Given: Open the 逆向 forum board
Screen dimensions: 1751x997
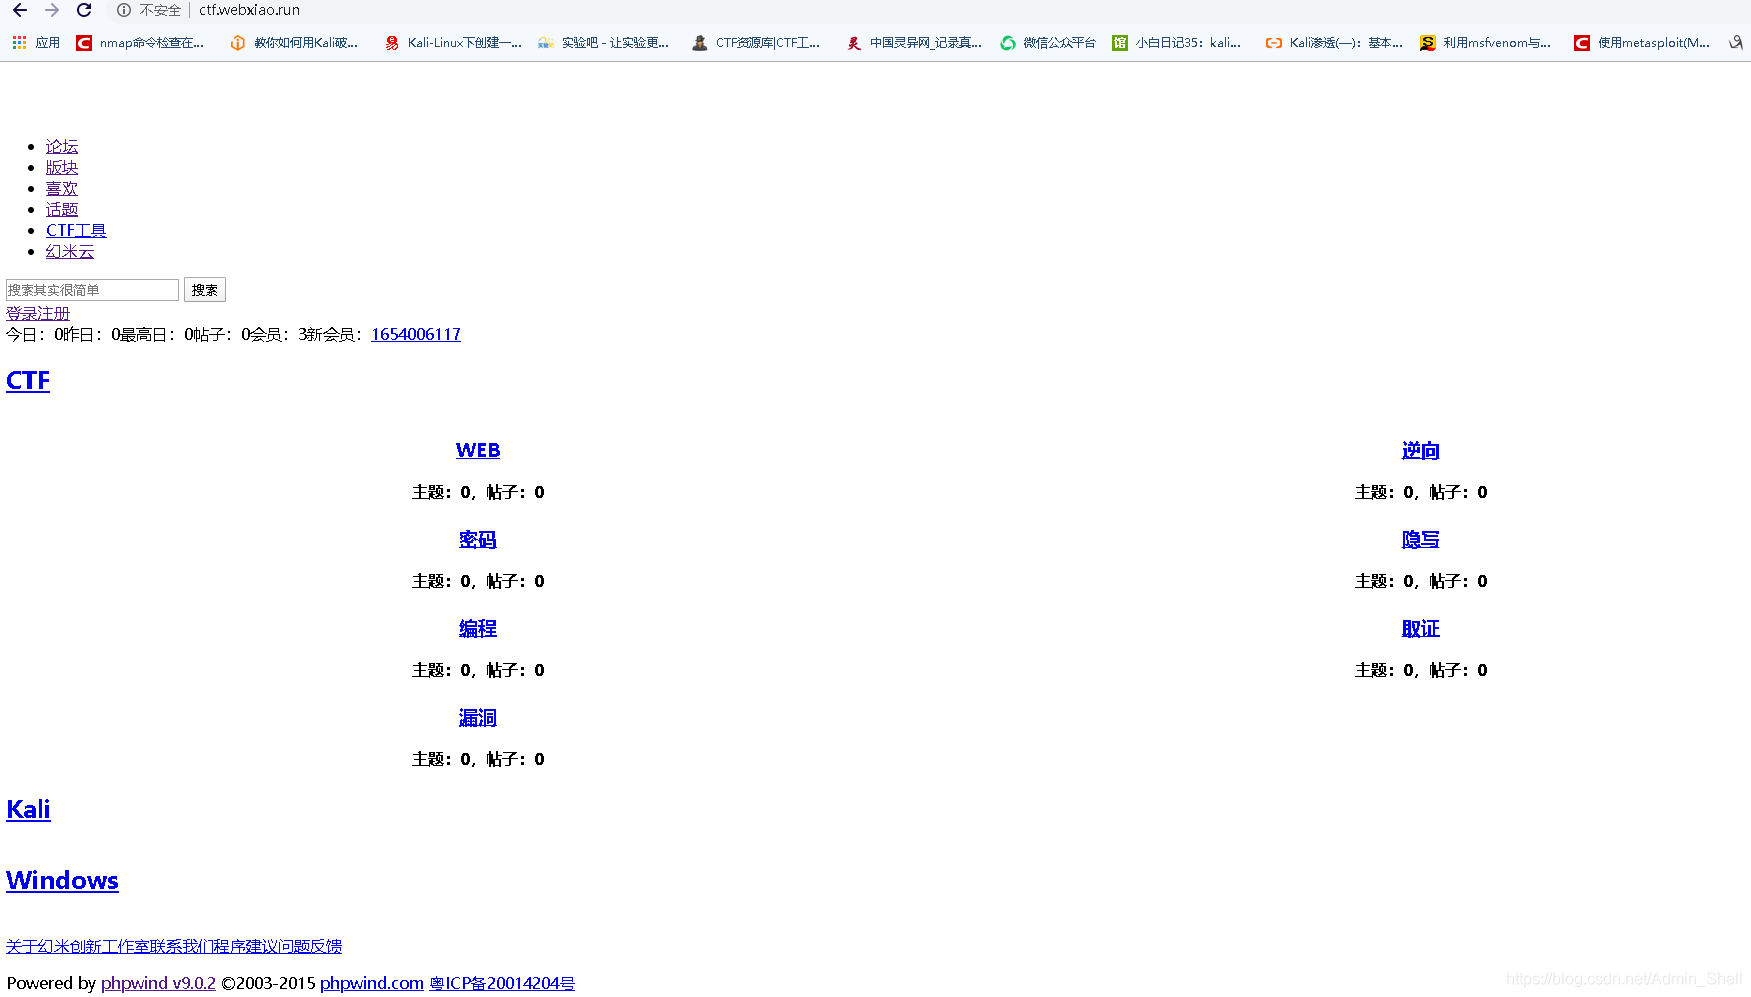Looking at the screenshot, I should [x=1421, y=451].
